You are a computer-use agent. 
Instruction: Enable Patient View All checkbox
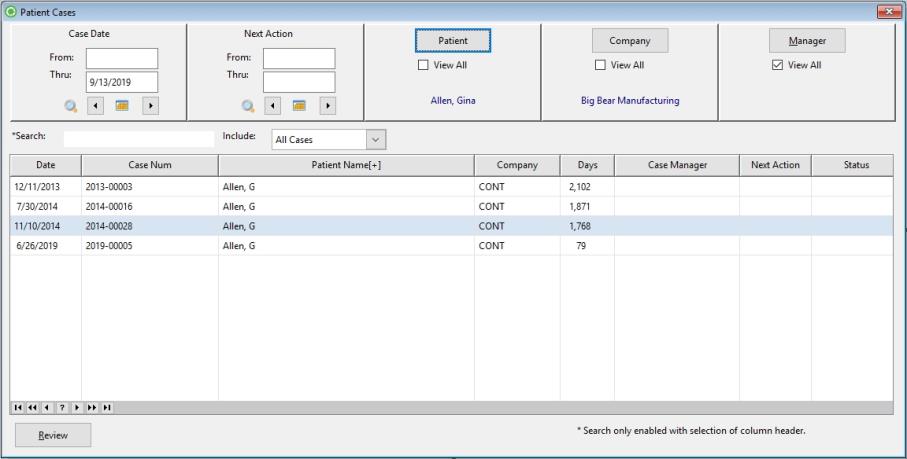click(423, 65)
